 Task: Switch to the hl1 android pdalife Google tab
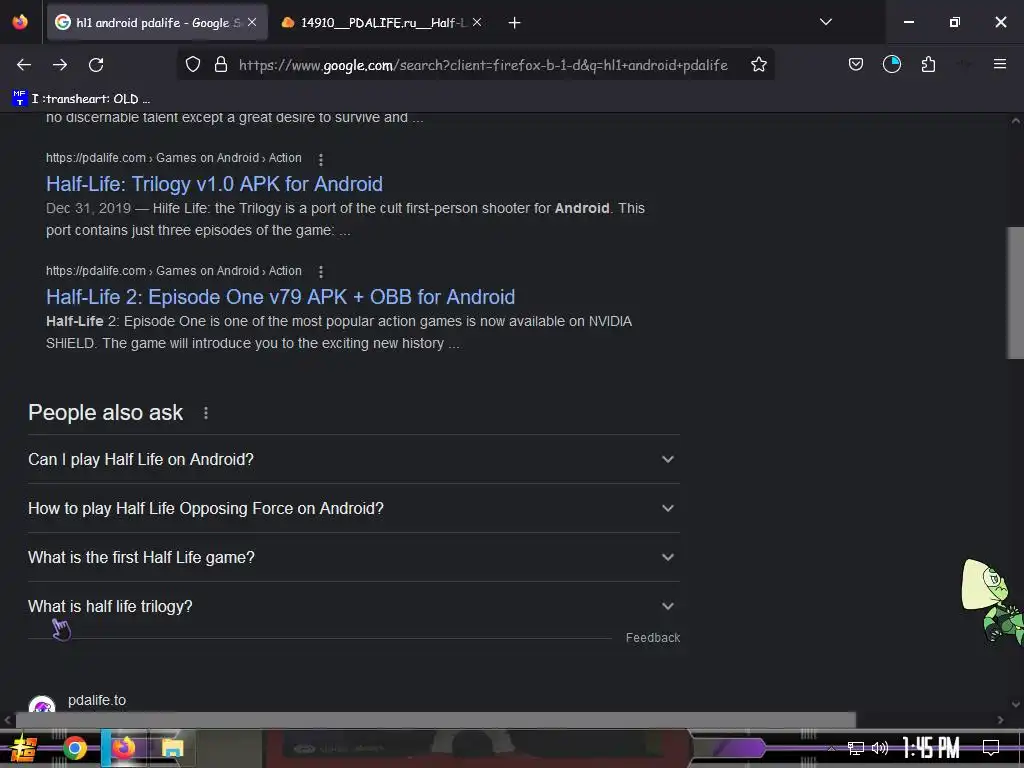(x=157, y=22)
